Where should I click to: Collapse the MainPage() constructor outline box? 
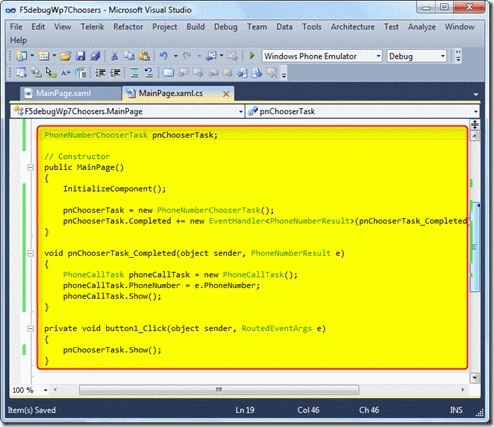tap(30, 167)
